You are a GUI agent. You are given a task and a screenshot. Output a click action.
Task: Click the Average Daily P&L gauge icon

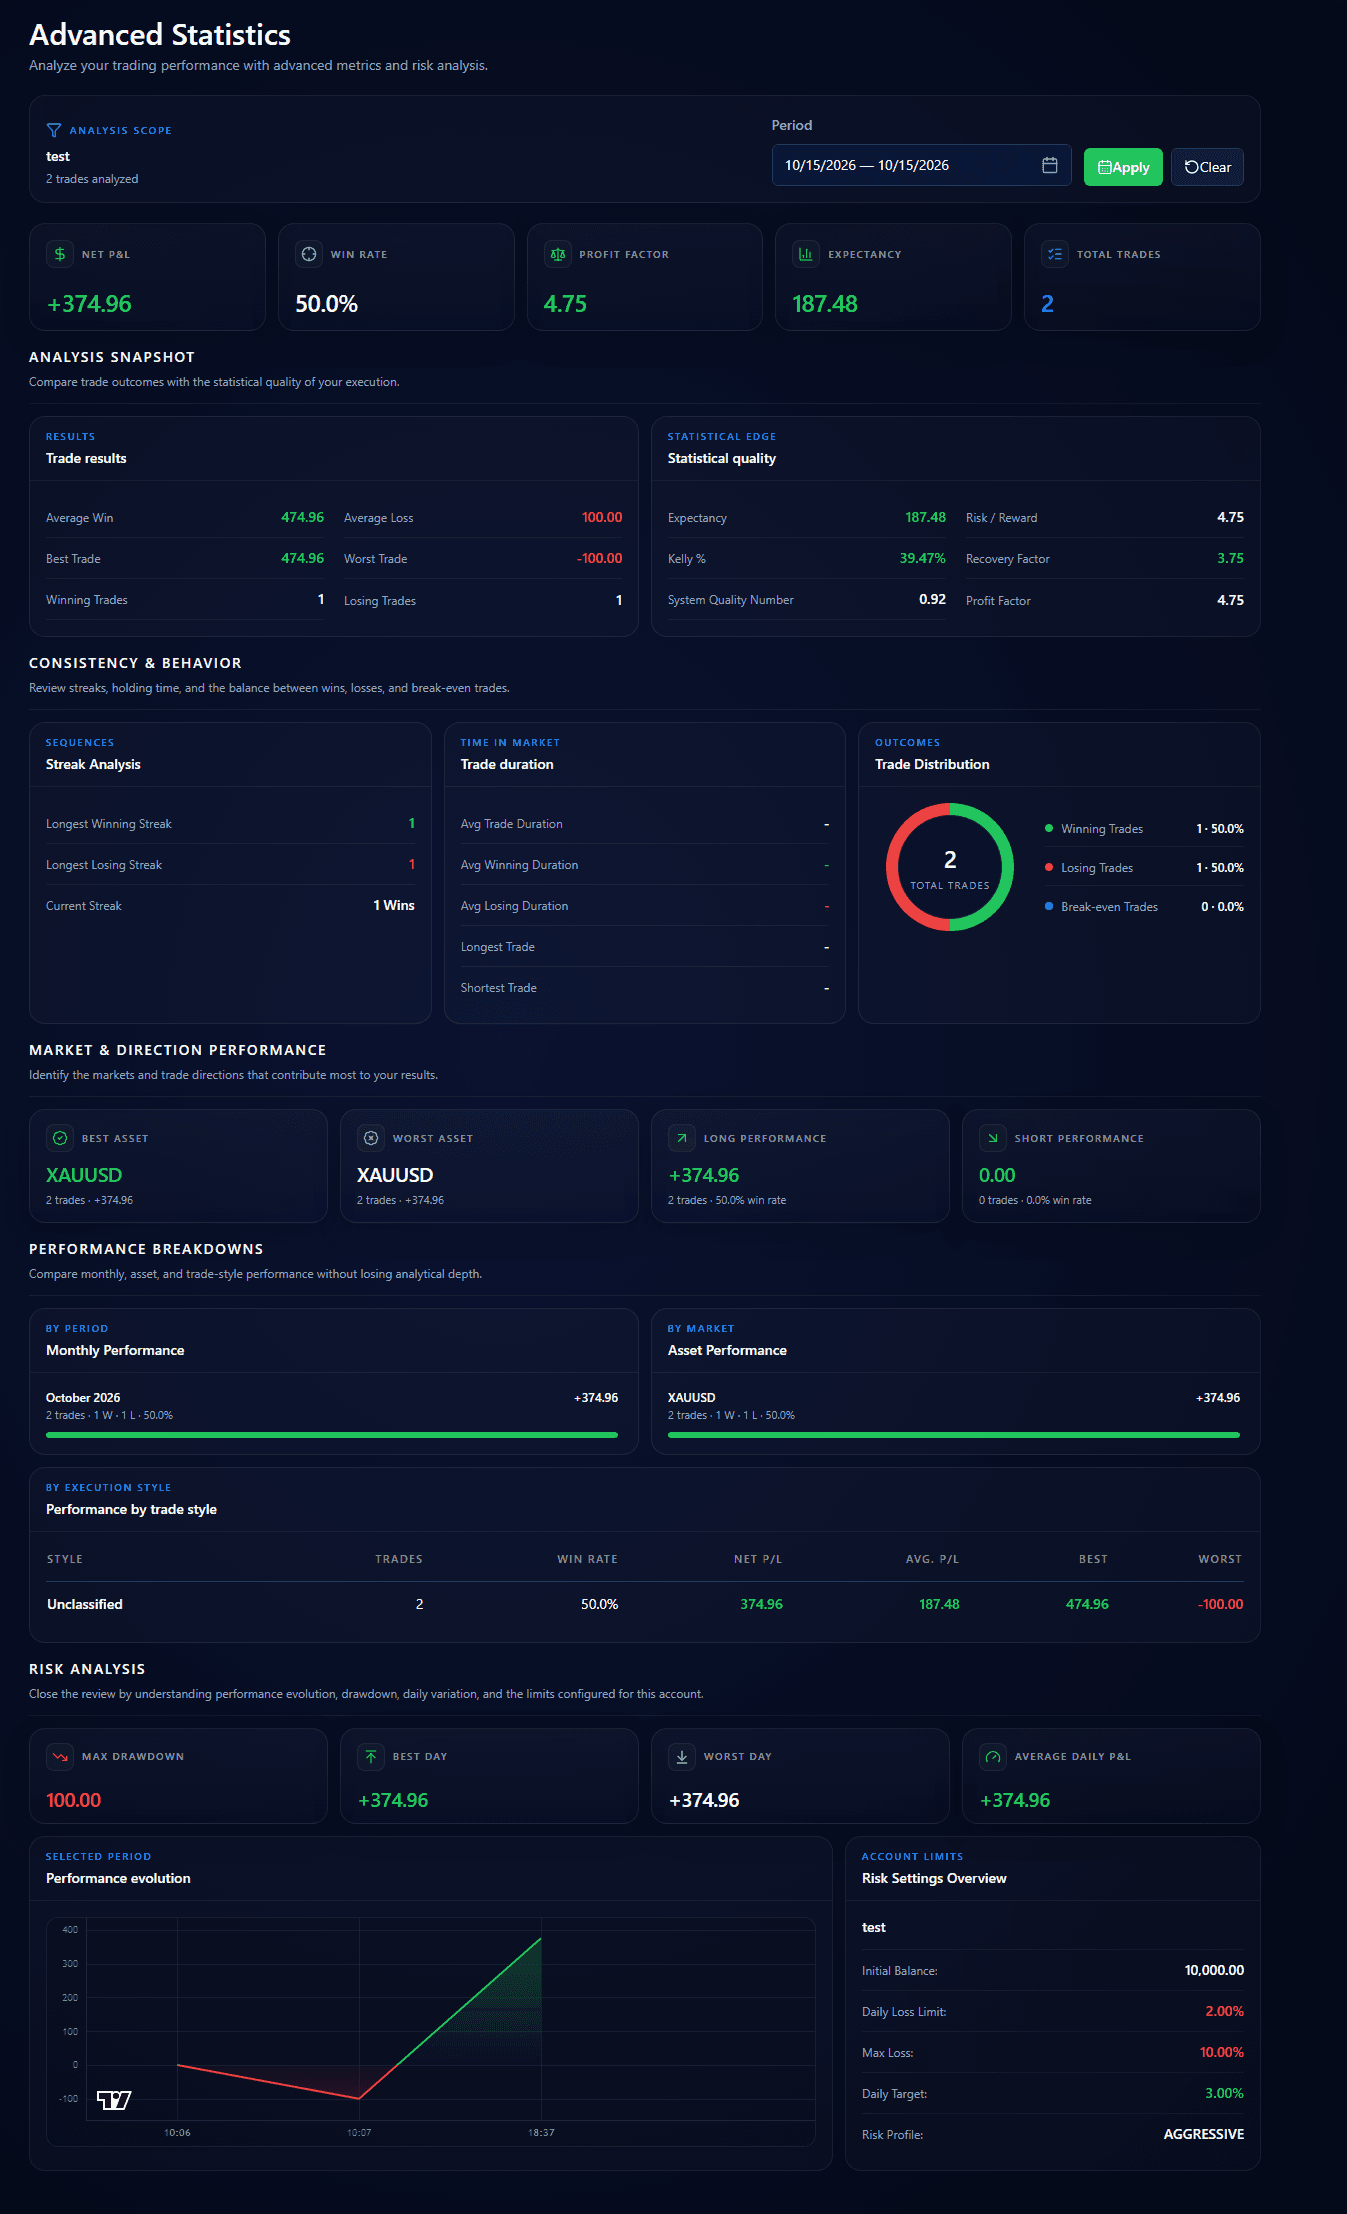[993, 1756]
